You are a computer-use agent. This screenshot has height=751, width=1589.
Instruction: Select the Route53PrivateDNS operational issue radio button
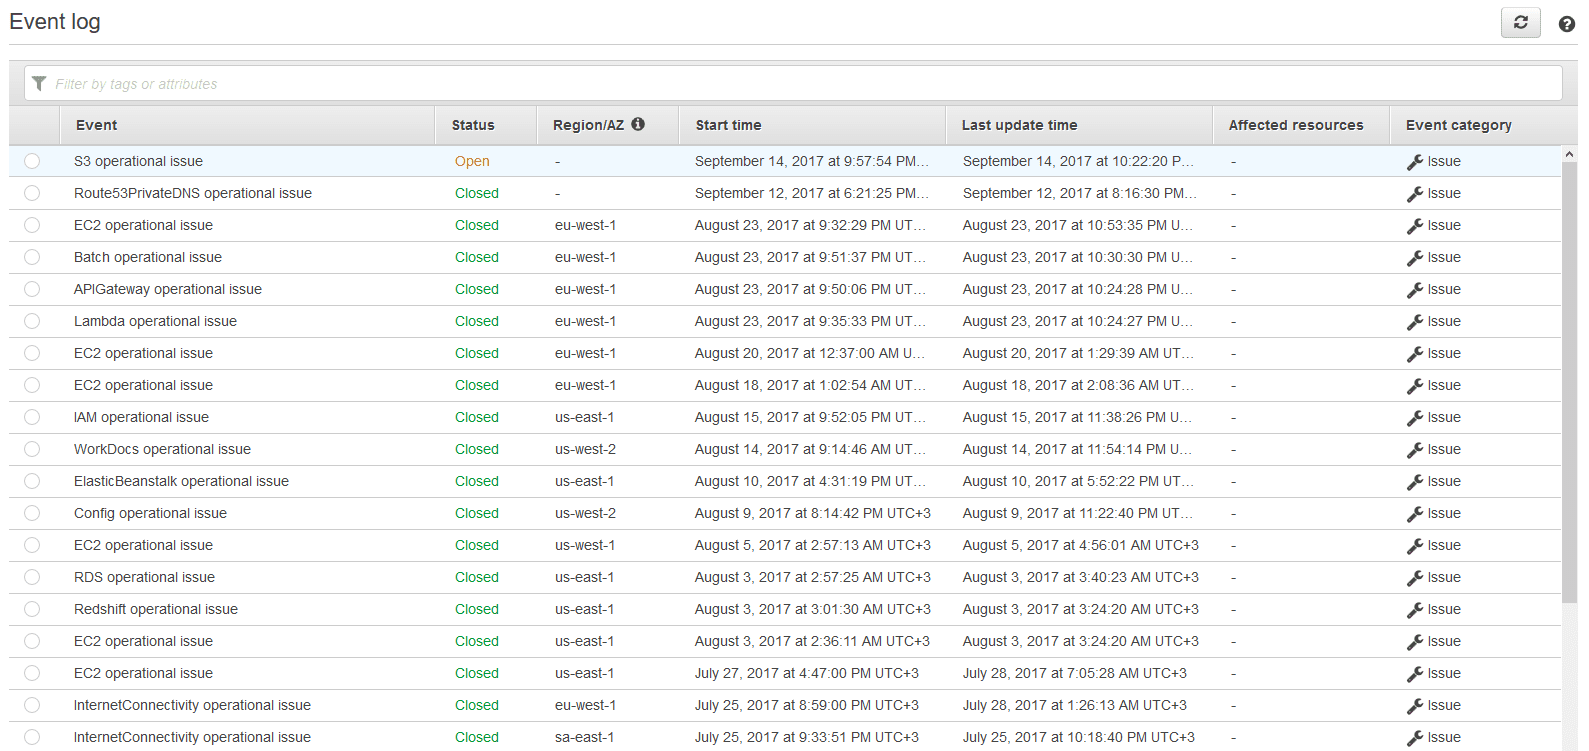click(x=32, y=193)
